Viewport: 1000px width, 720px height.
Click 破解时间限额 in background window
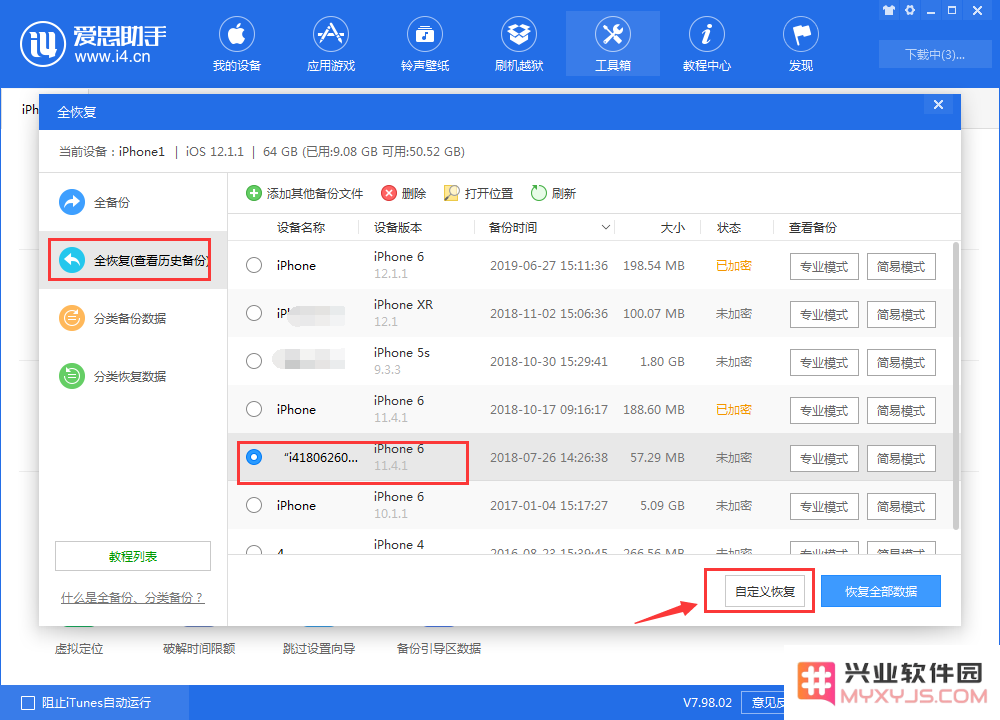point(199,649)
